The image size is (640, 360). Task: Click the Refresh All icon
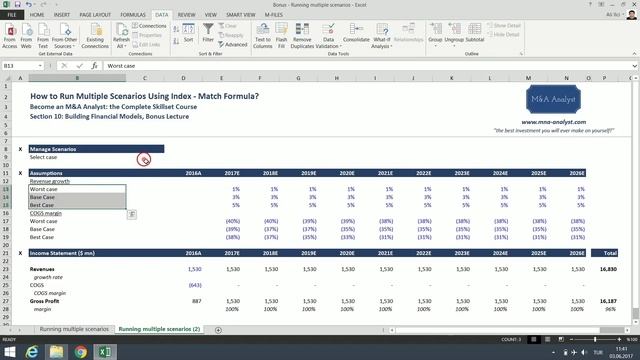(x=121, y=36)
